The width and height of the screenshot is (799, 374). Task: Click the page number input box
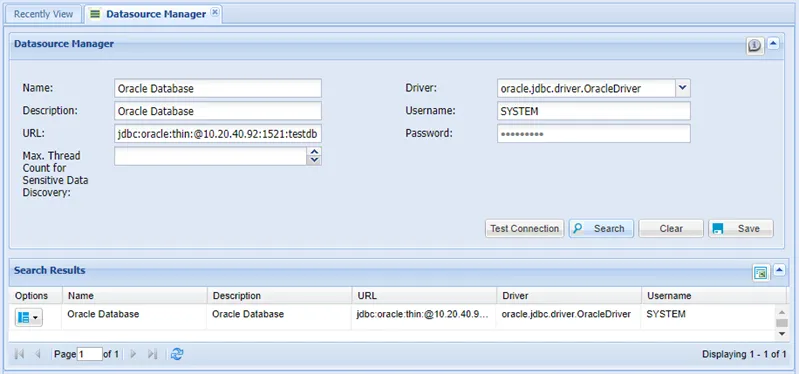tap(90, 354)
